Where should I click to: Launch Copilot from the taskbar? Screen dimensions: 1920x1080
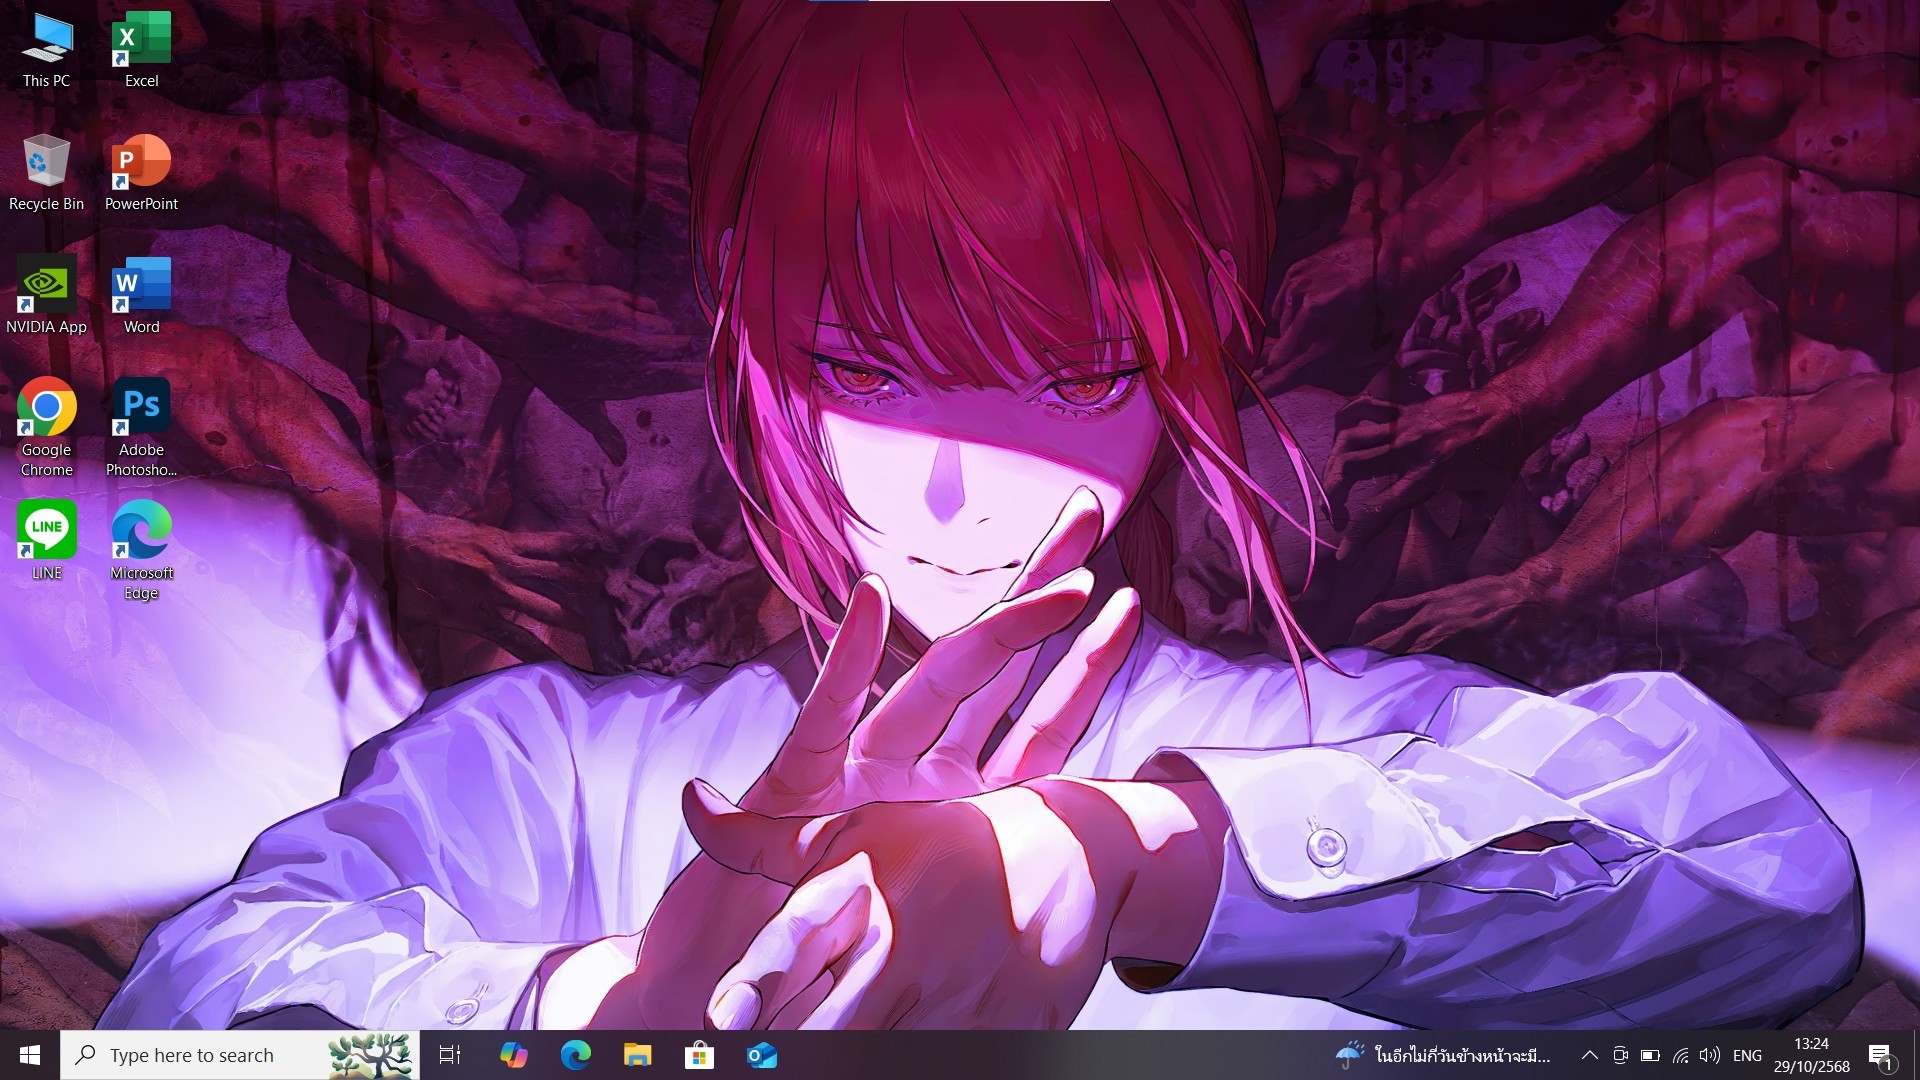513,1055
